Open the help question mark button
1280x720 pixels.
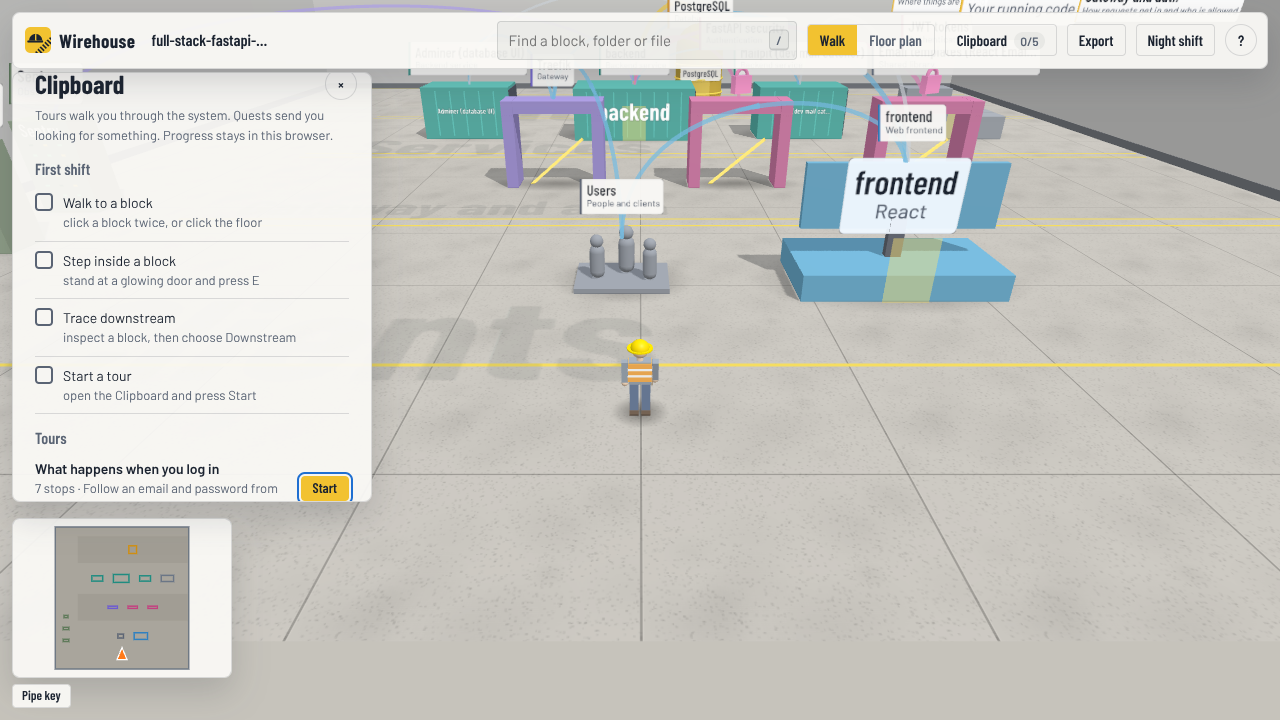point(1241,41)
